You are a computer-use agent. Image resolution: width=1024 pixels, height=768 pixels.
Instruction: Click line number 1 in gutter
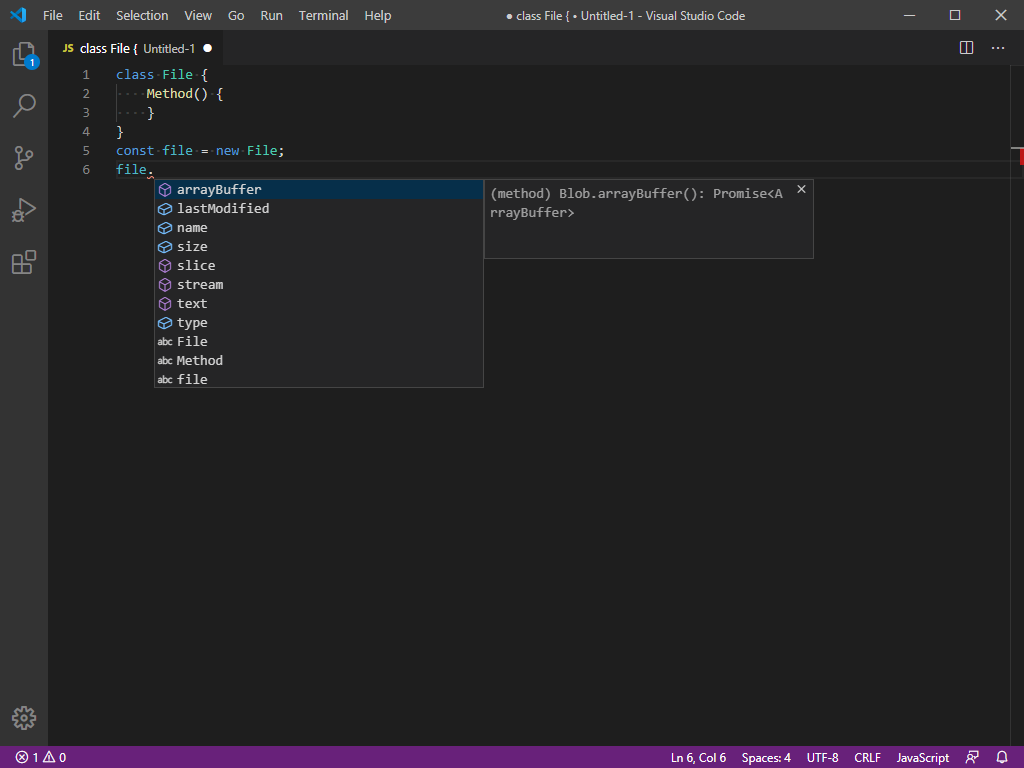pyautogui.click(x=86, y=75)
